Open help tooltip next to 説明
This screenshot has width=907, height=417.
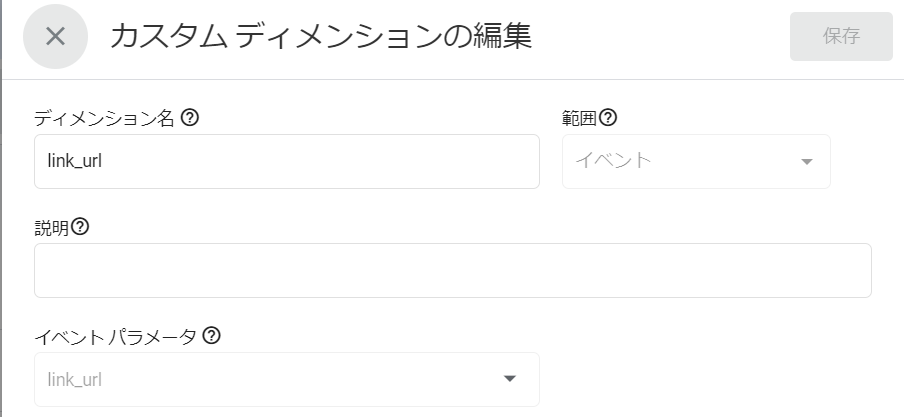[81, 227]
